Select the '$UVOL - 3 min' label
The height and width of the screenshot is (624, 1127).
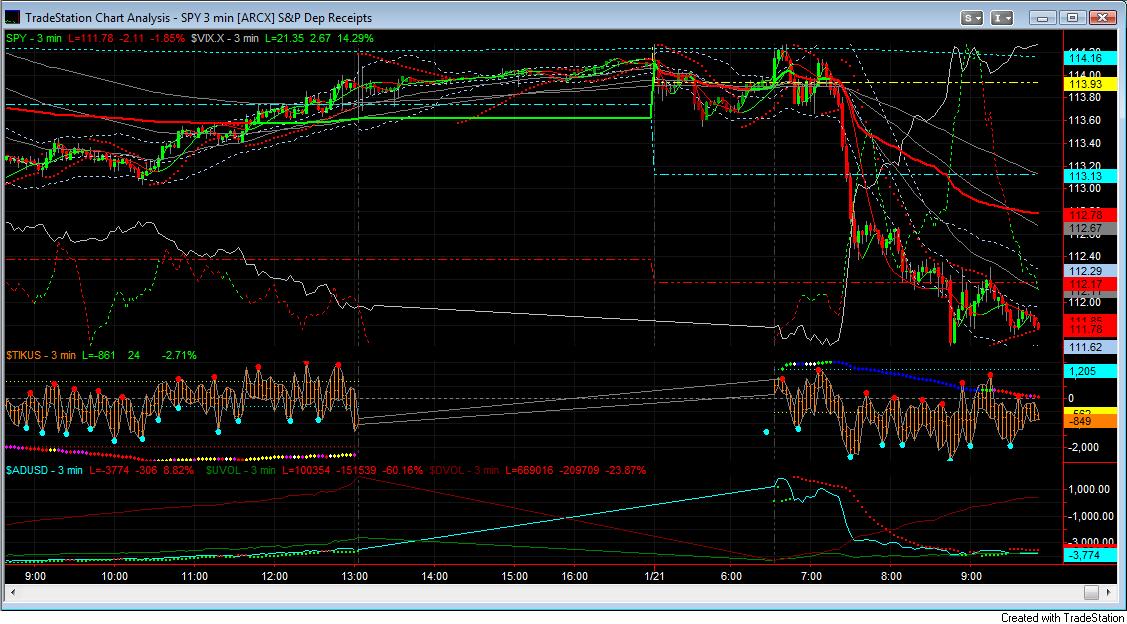pyautogui.click(x=240, y=469)
